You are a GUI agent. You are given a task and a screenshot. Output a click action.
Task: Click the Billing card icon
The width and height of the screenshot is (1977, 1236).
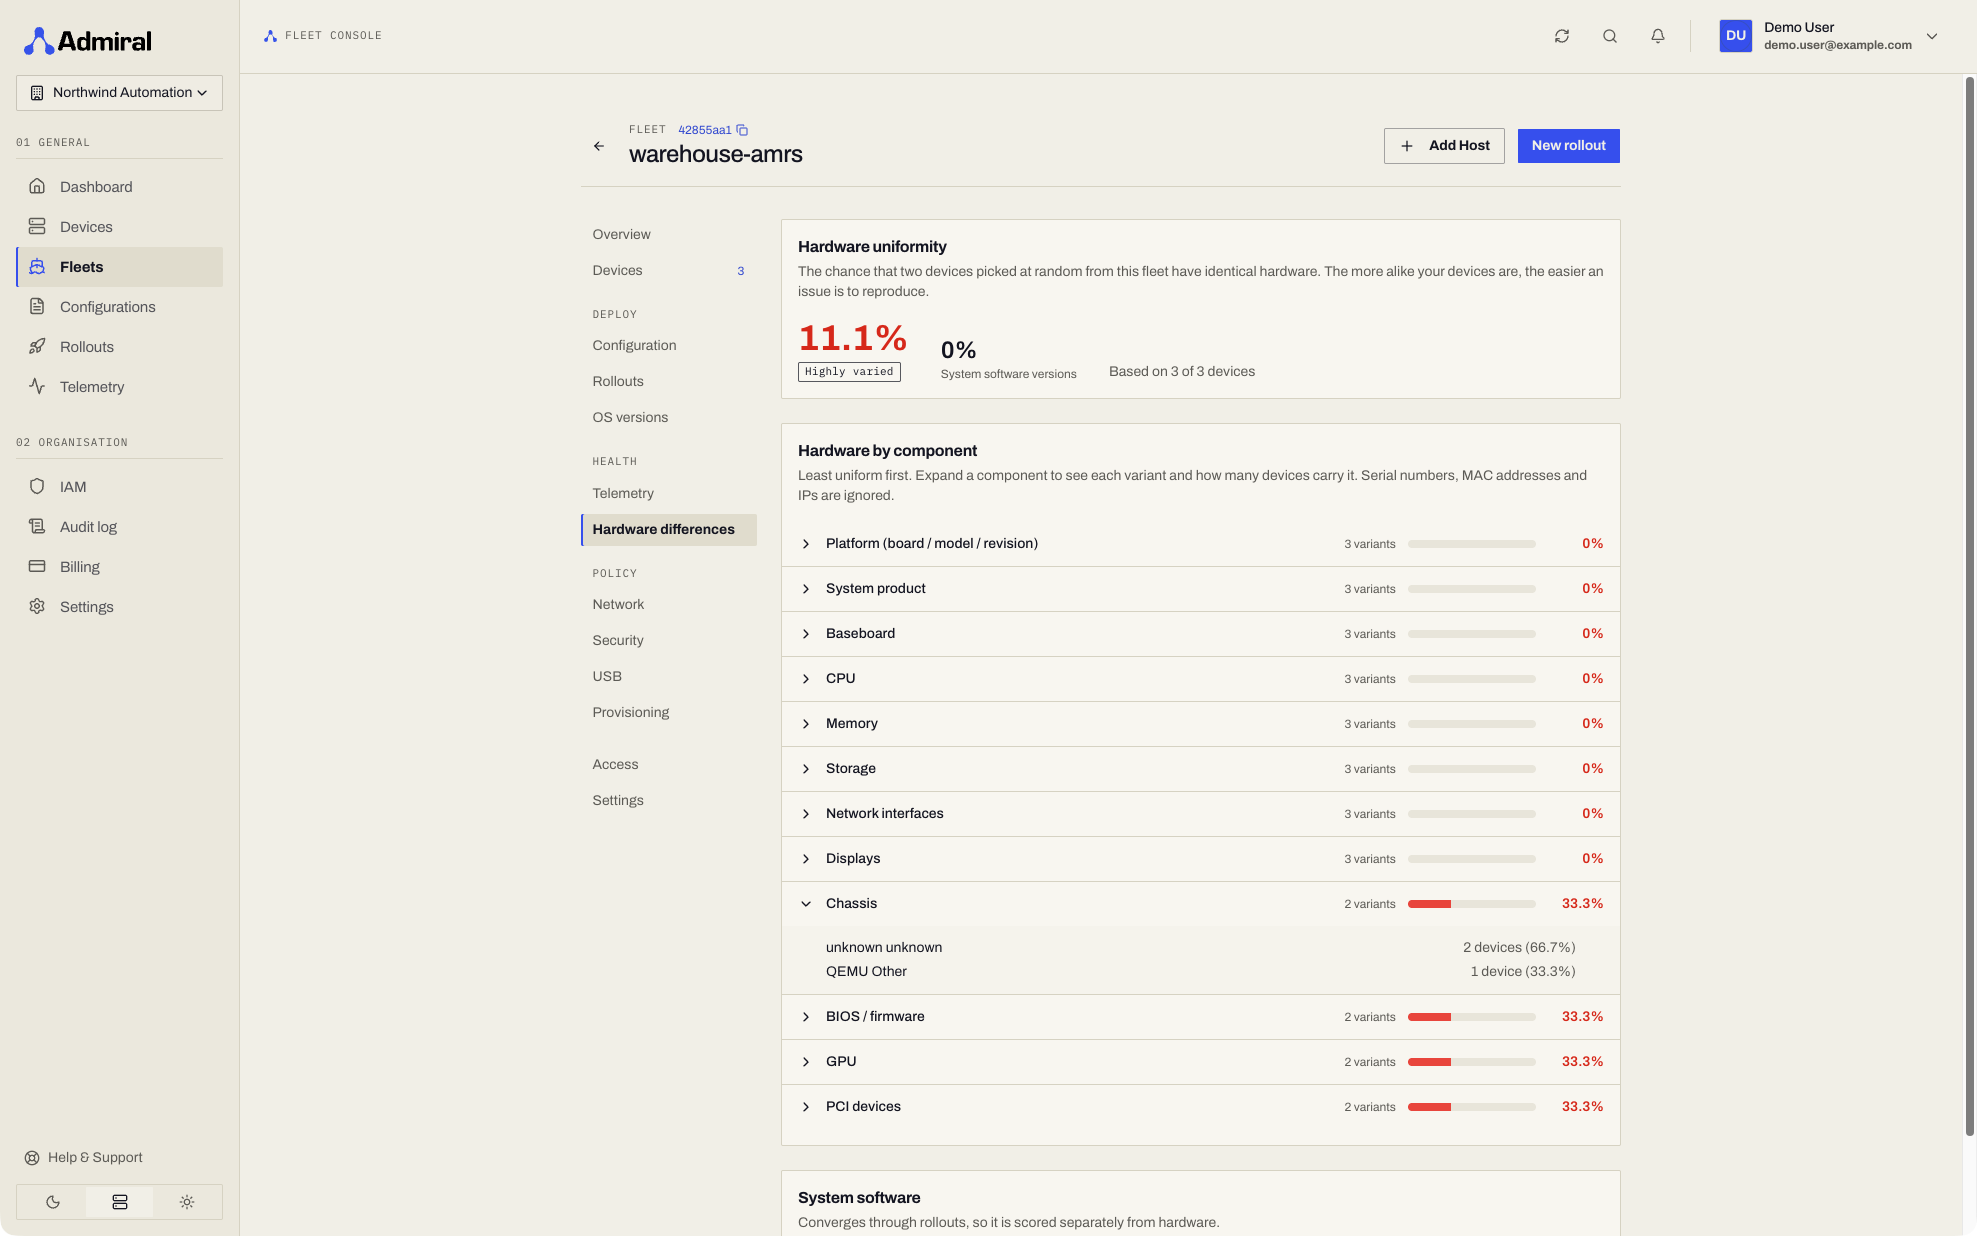click(37, 566)
